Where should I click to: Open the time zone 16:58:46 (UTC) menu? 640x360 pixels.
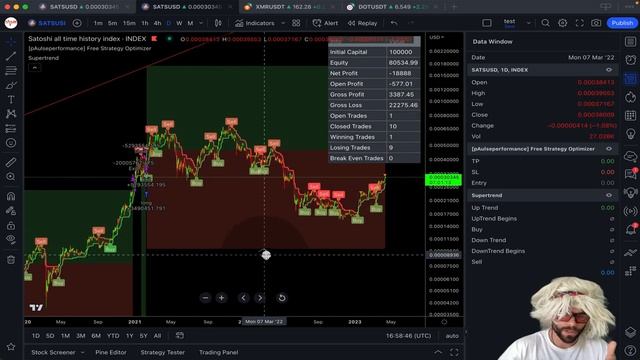[408, 336]
